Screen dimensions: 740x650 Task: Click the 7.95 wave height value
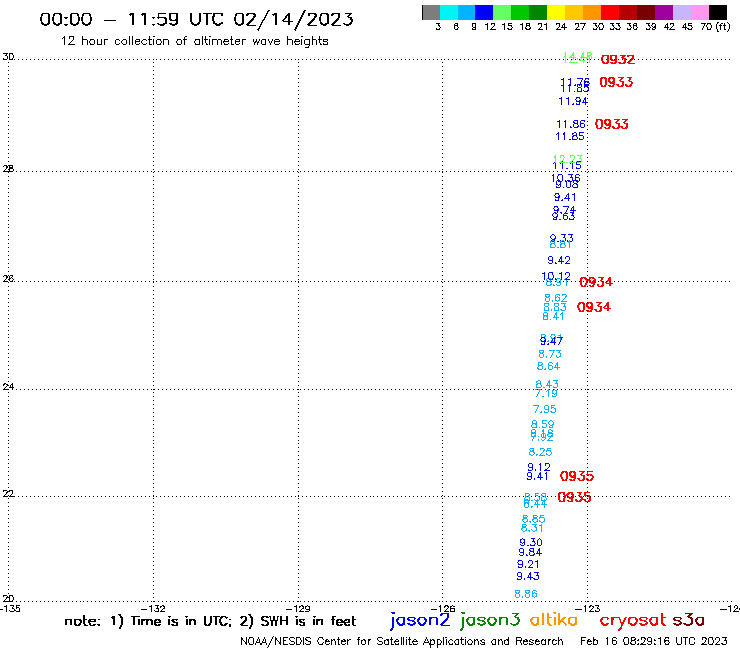click(x=545, y=409)
